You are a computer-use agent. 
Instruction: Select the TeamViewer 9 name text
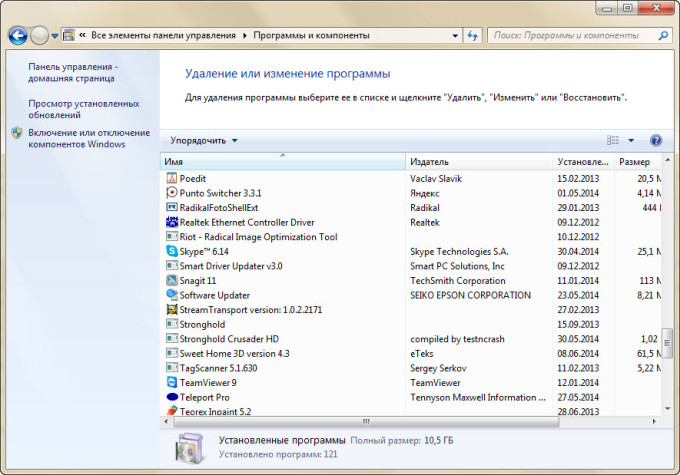208,383
